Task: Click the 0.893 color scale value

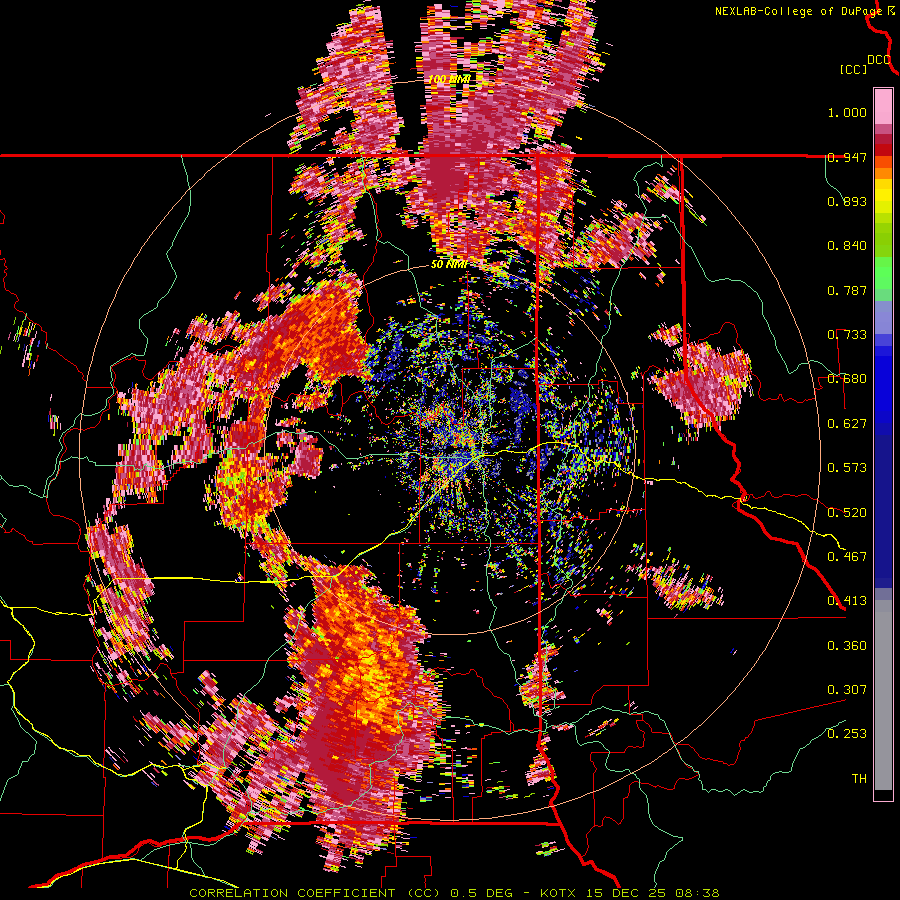Action: click(x=847, y=201)
